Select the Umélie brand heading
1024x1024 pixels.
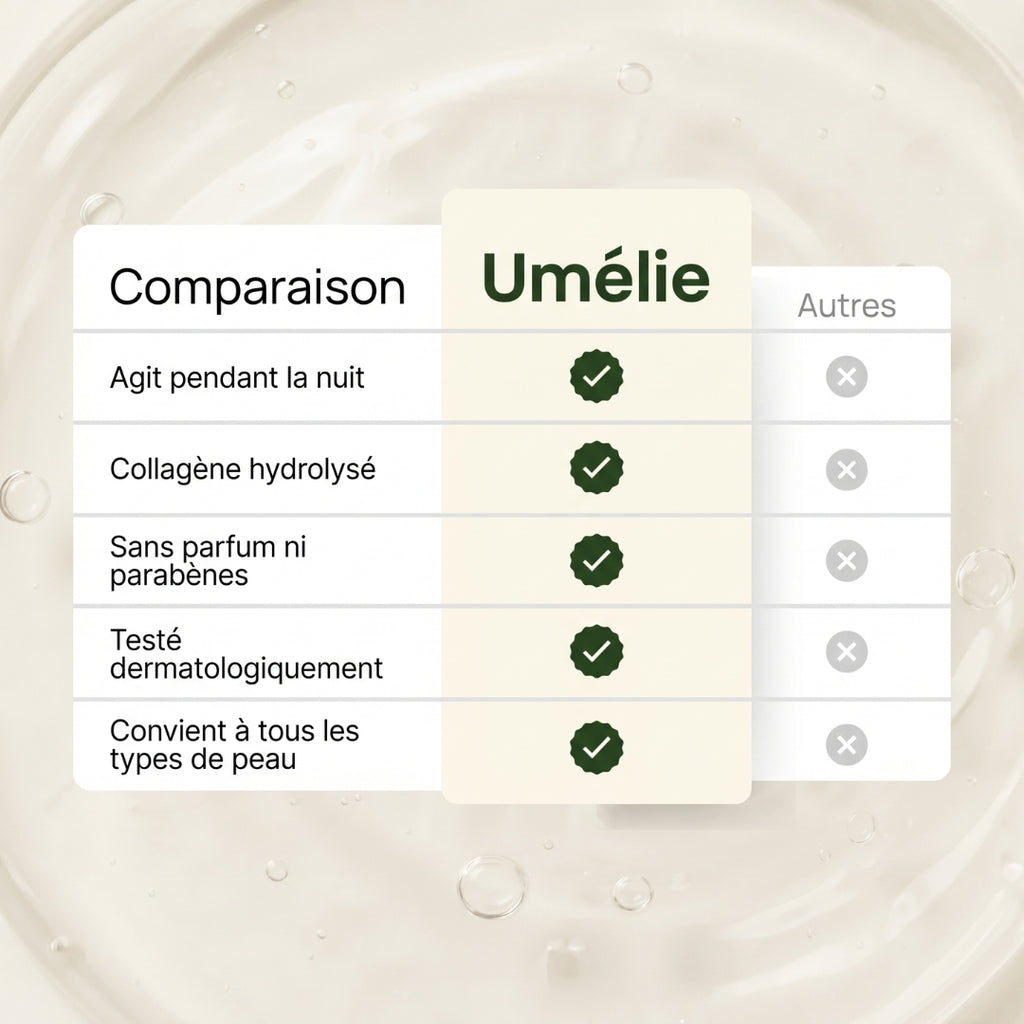596,276
